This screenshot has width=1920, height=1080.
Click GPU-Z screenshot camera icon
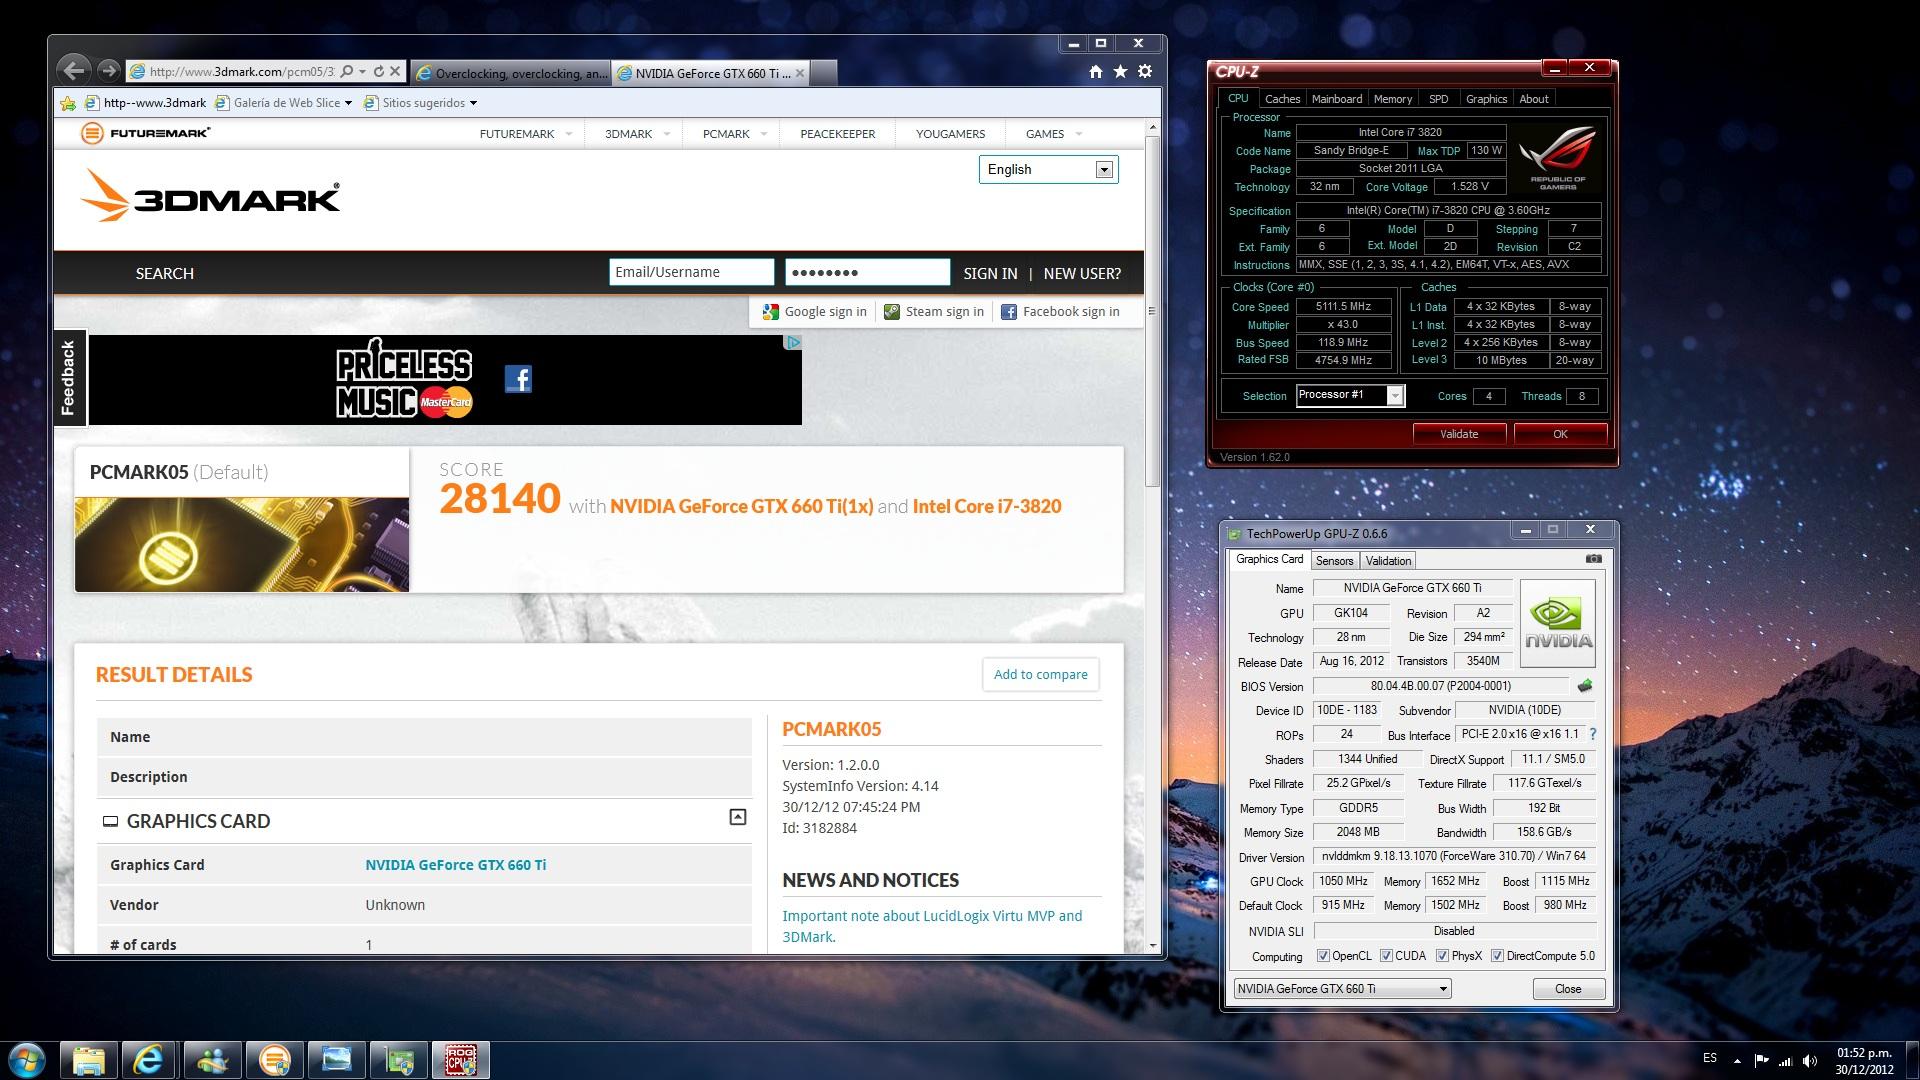click(x=1594, y=559)
